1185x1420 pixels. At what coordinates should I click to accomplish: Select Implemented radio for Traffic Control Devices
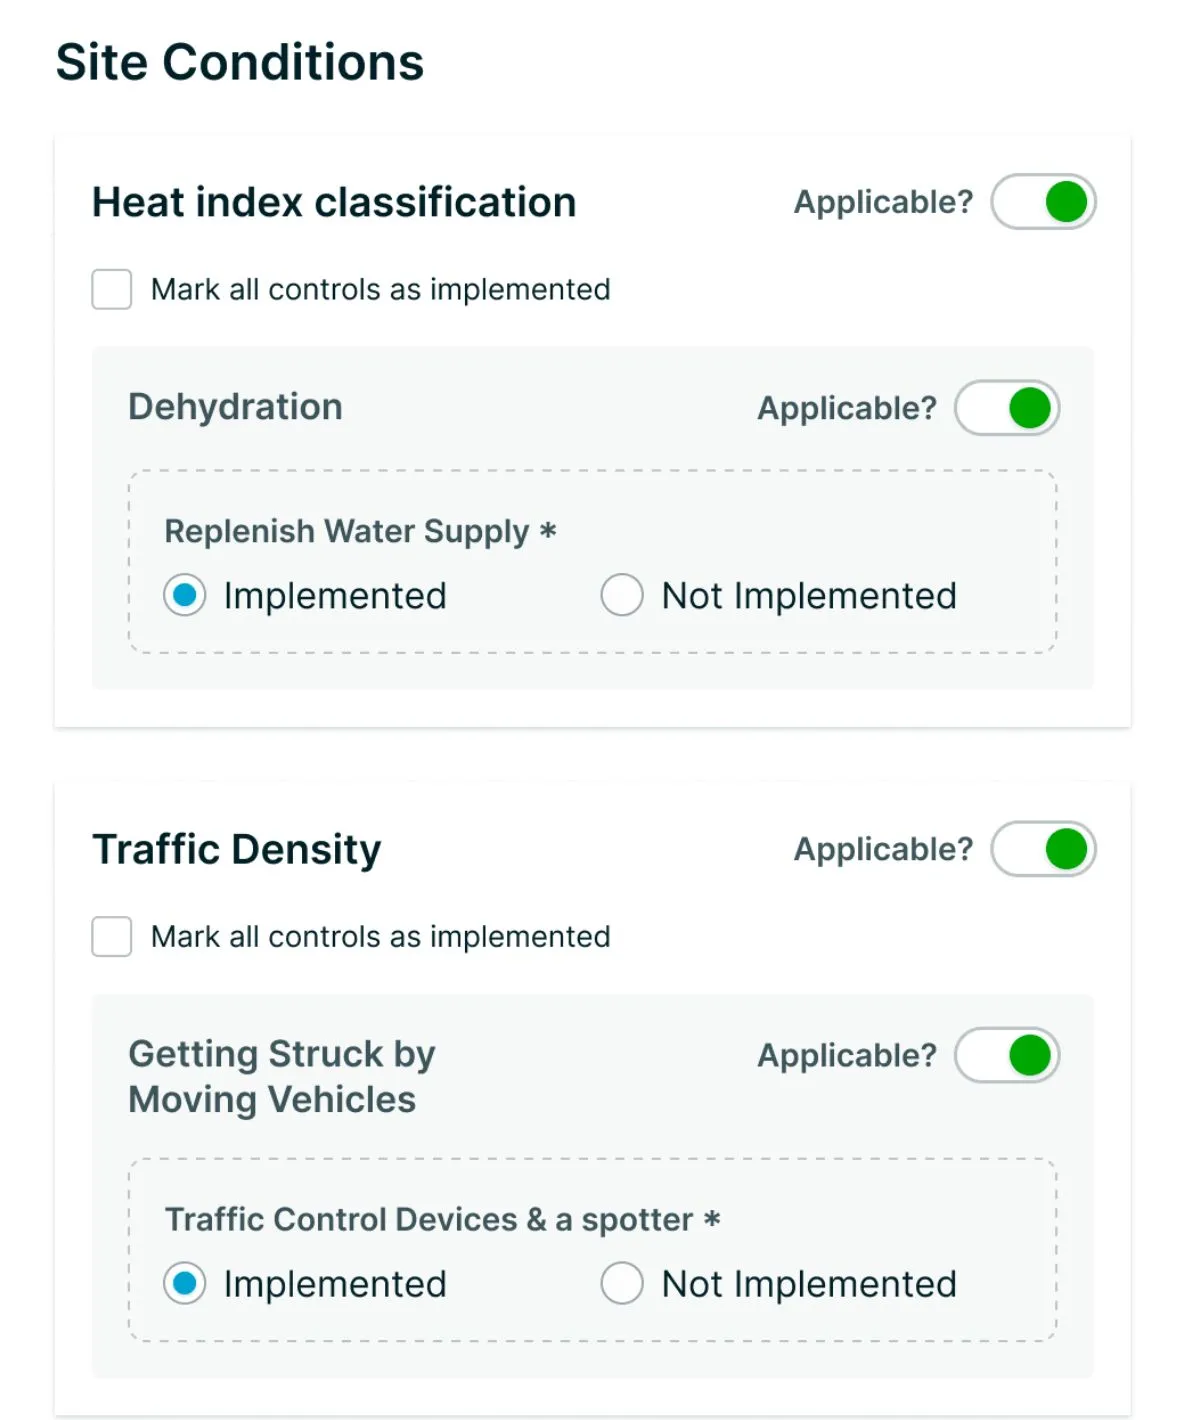185,1283
